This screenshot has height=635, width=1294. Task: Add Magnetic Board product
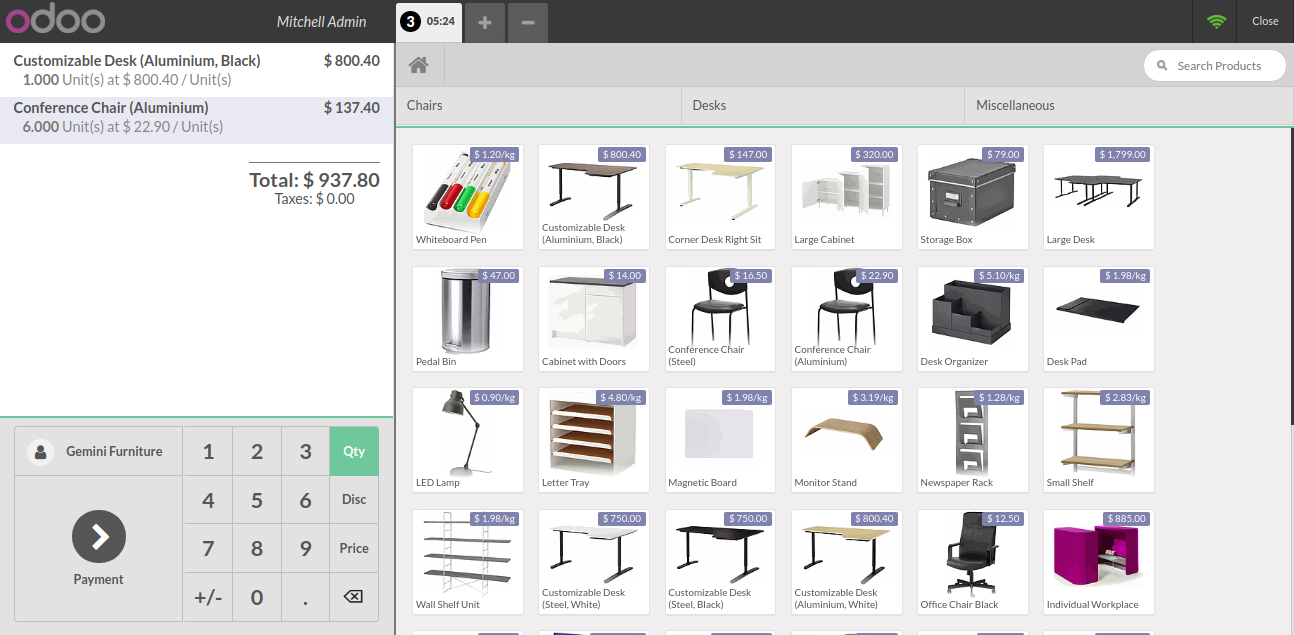point(720,440)
